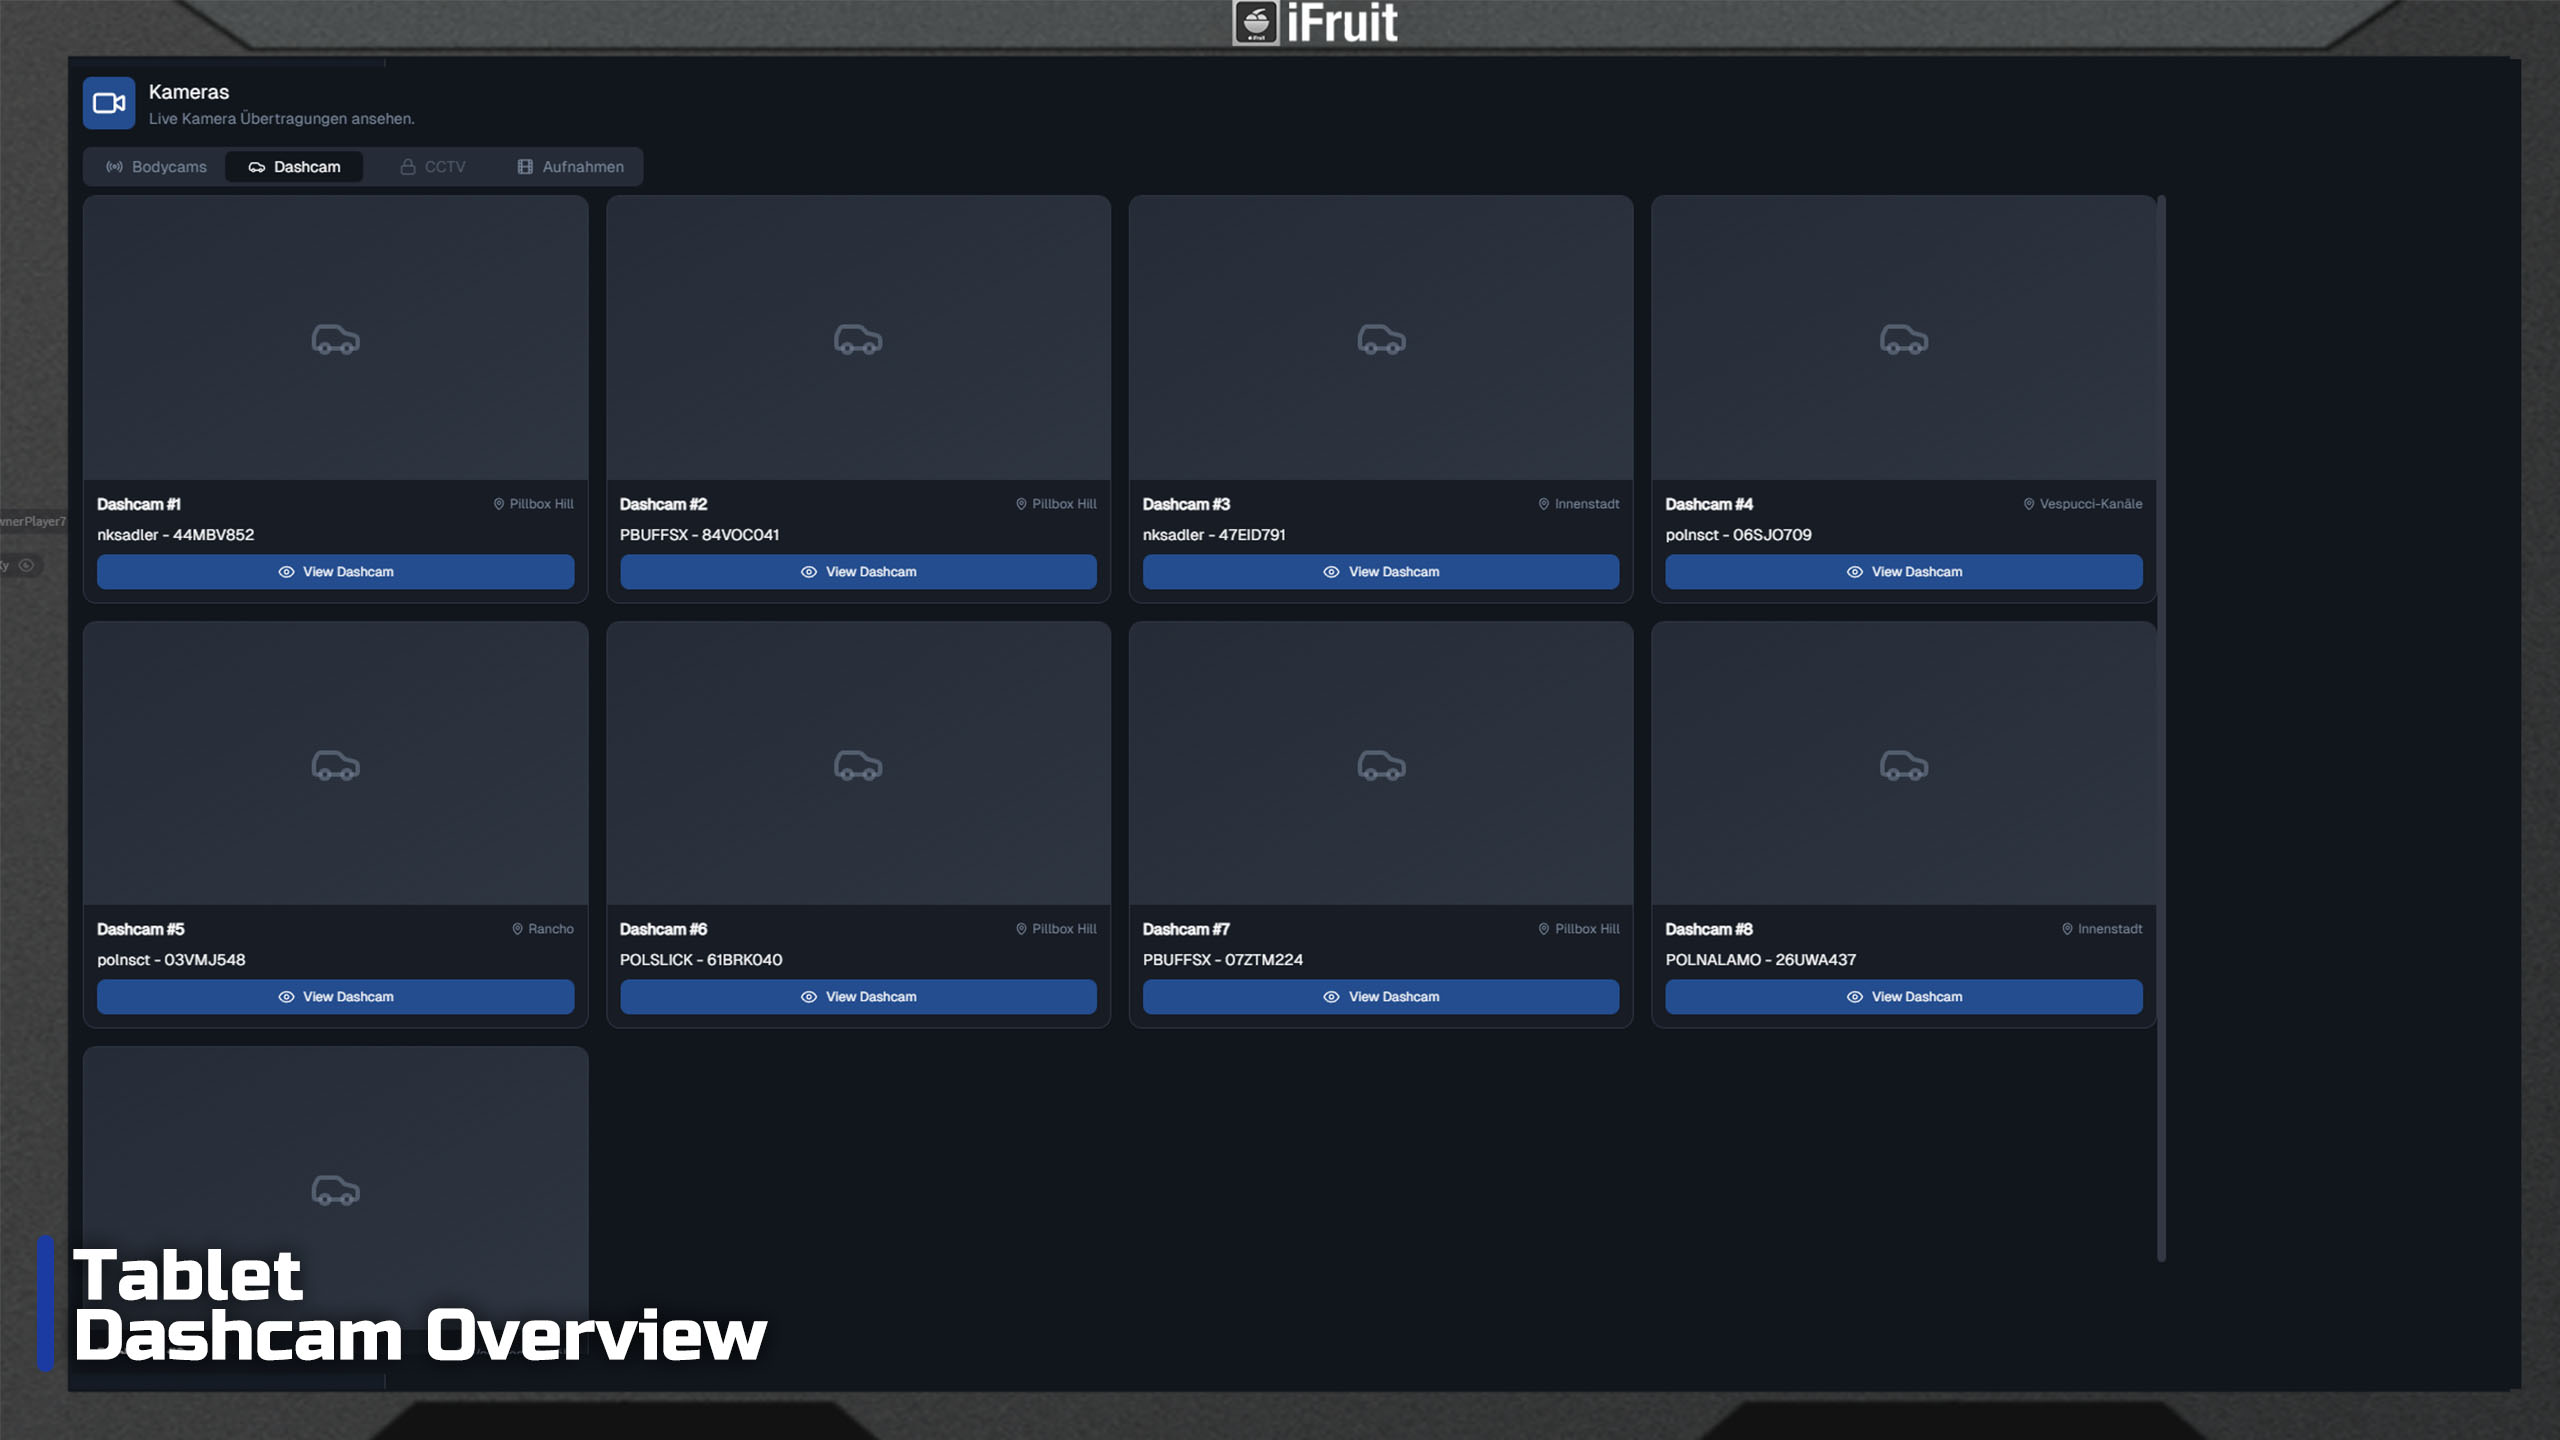Click the iFruit logo icon
The width and height of the screenshot is (2560, 1440).
coord(1255,22)
